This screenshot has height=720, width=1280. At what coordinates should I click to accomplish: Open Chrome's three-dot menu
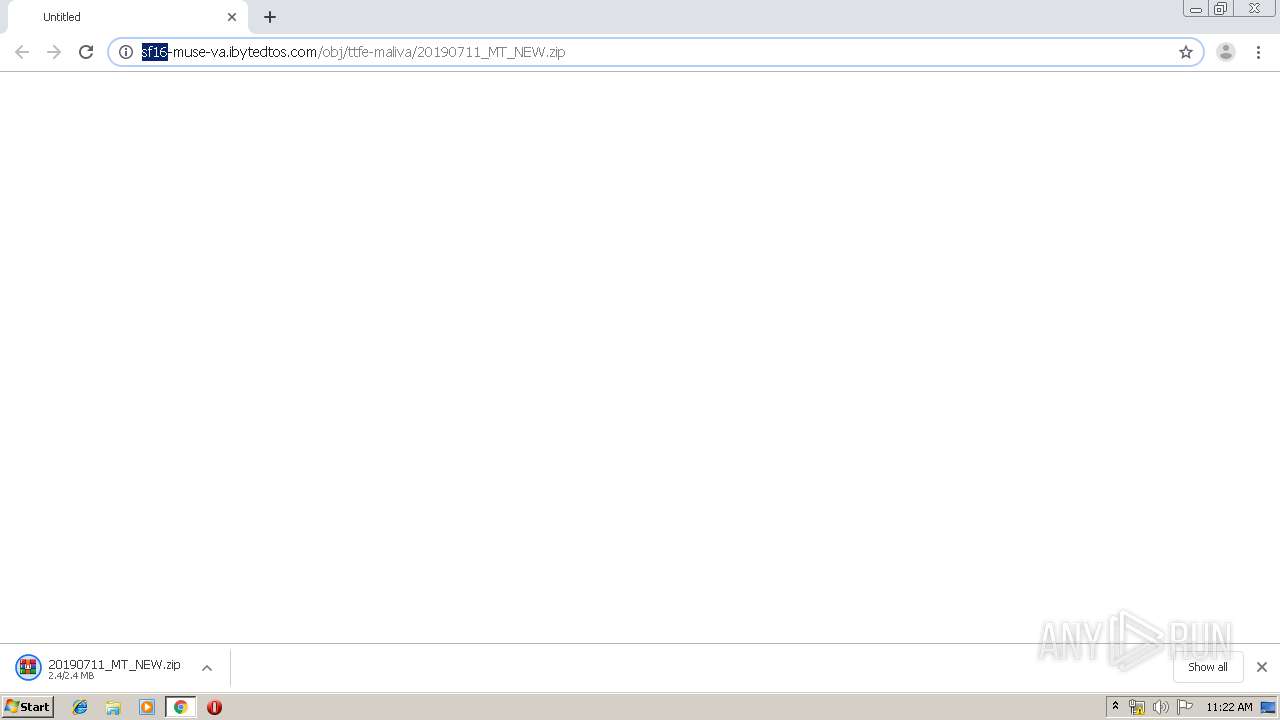click(x=1259, y=52)
